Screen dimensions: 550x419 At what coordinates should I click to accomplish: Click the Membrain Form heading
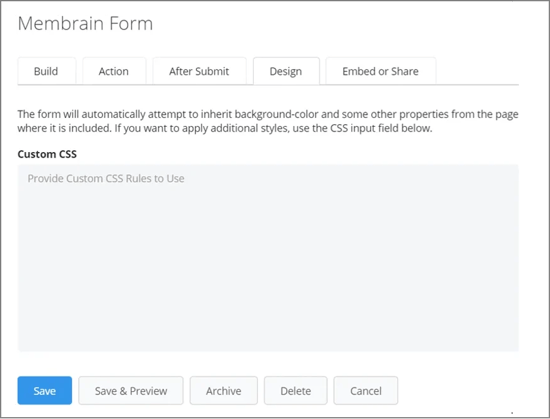click(x=85, y=24)
